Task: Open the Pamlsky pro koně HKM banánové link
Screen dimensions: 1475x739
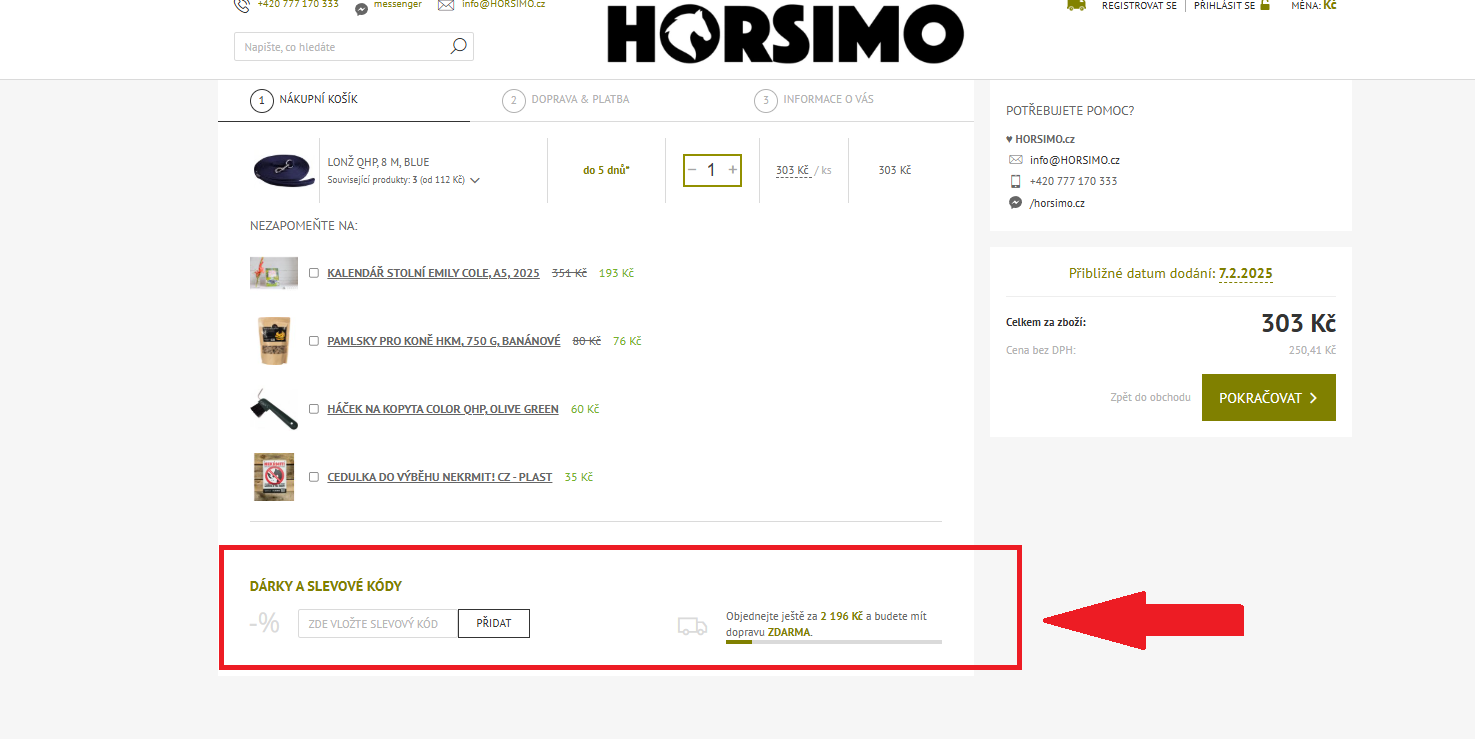Action: [444, 341]
